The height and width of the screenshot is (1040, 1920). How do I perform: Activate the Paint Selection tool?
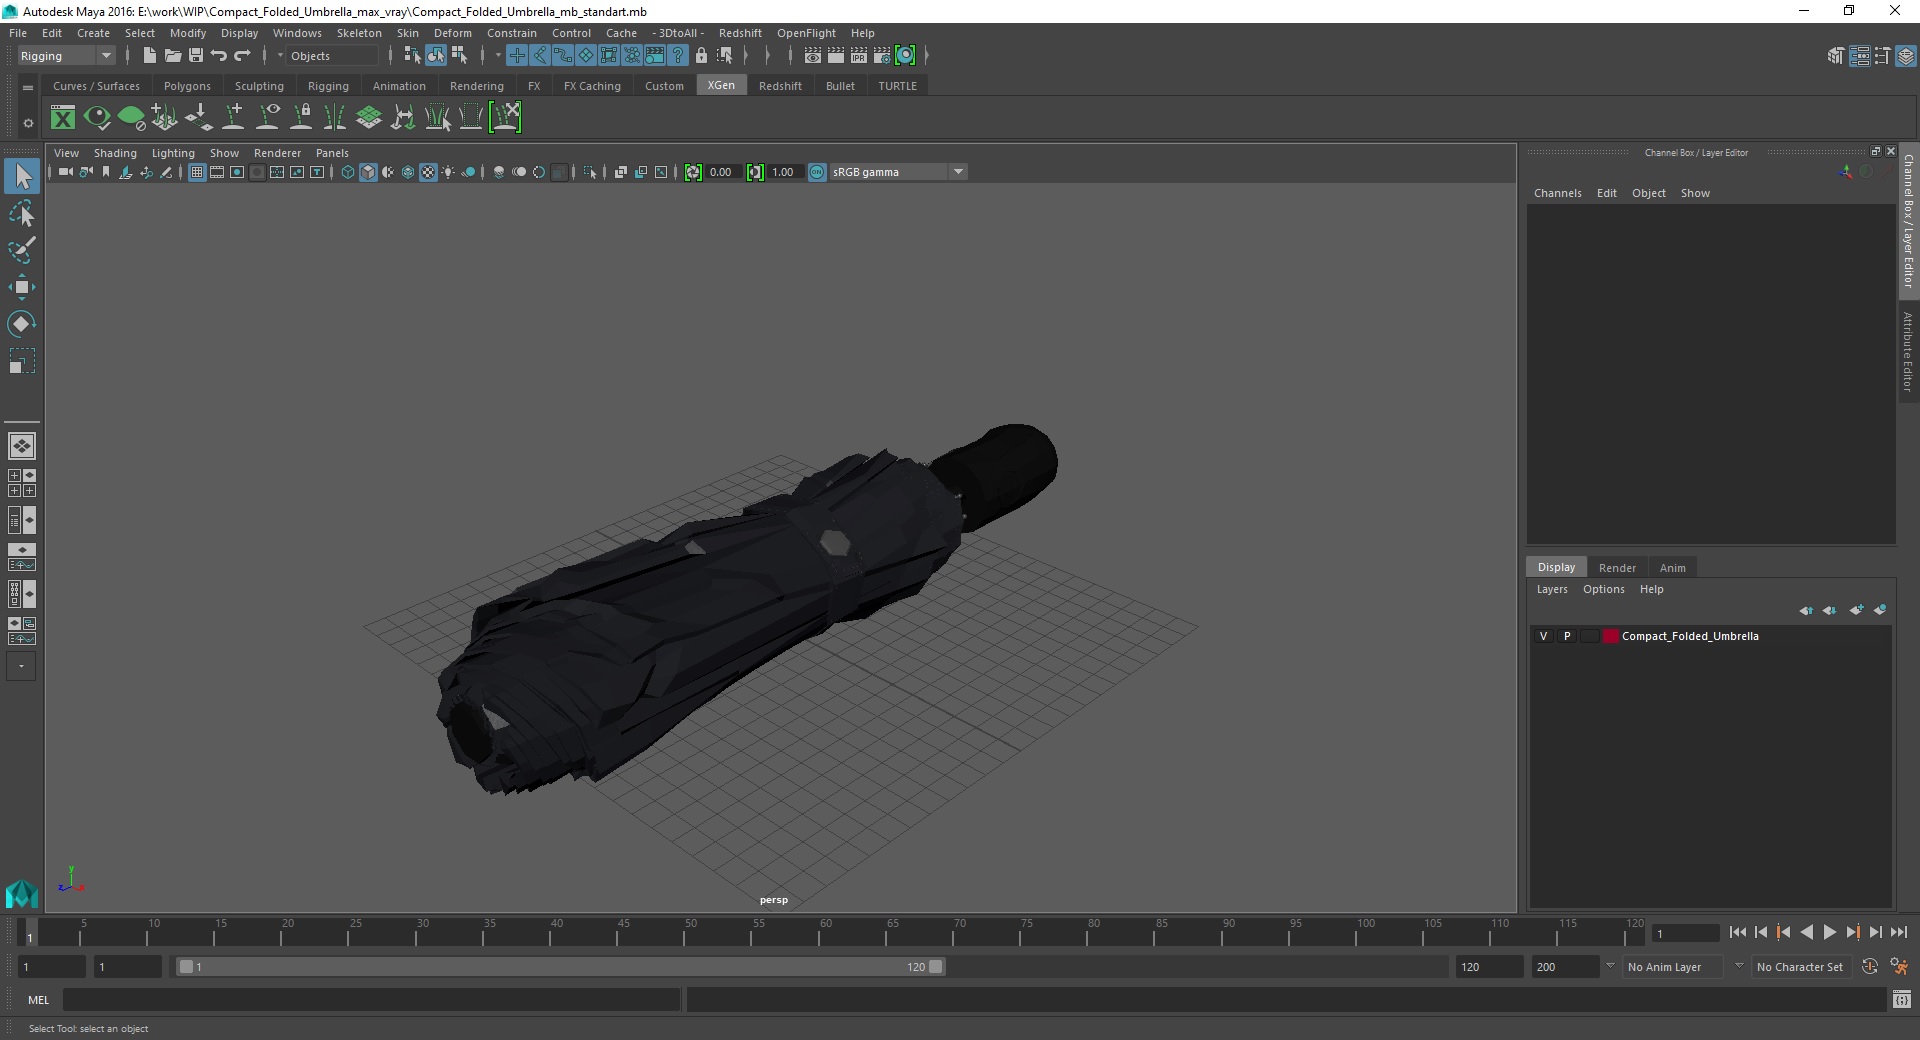[22, 250]
